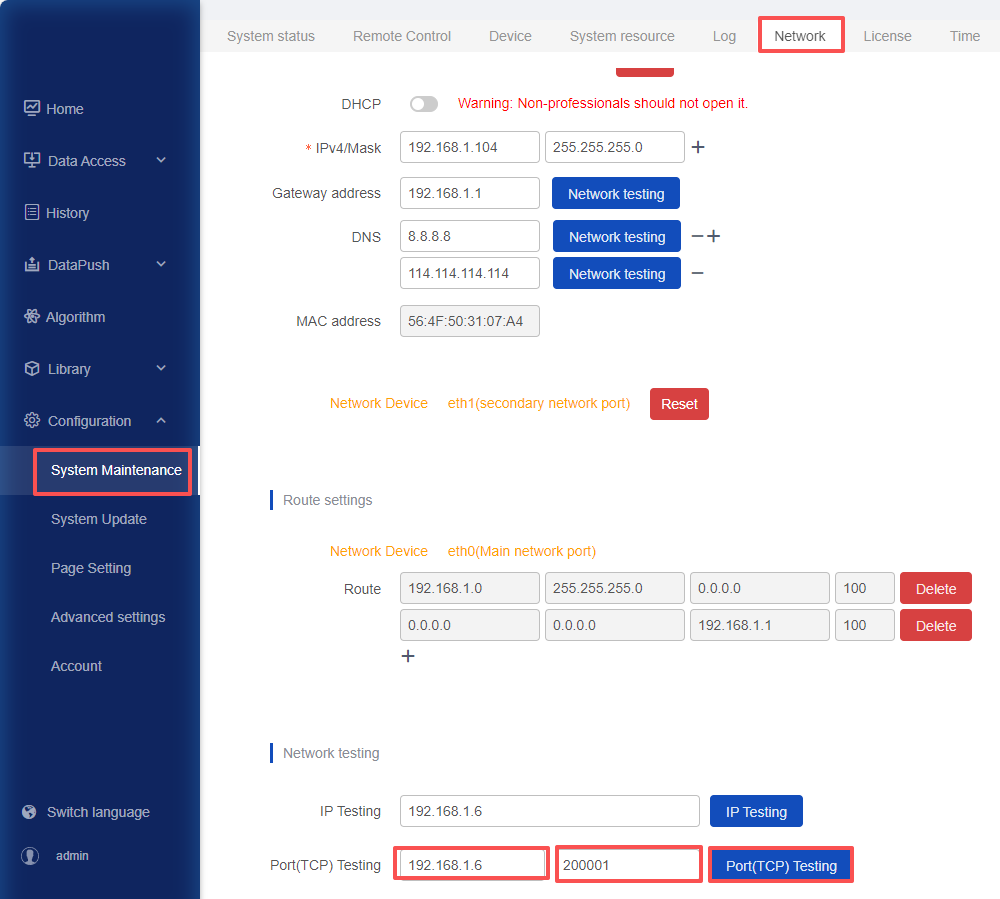Viewport: 1000px width, 899px height.
Task: Add a new route row
Action: pyautogui.click(x=408, y=656)
